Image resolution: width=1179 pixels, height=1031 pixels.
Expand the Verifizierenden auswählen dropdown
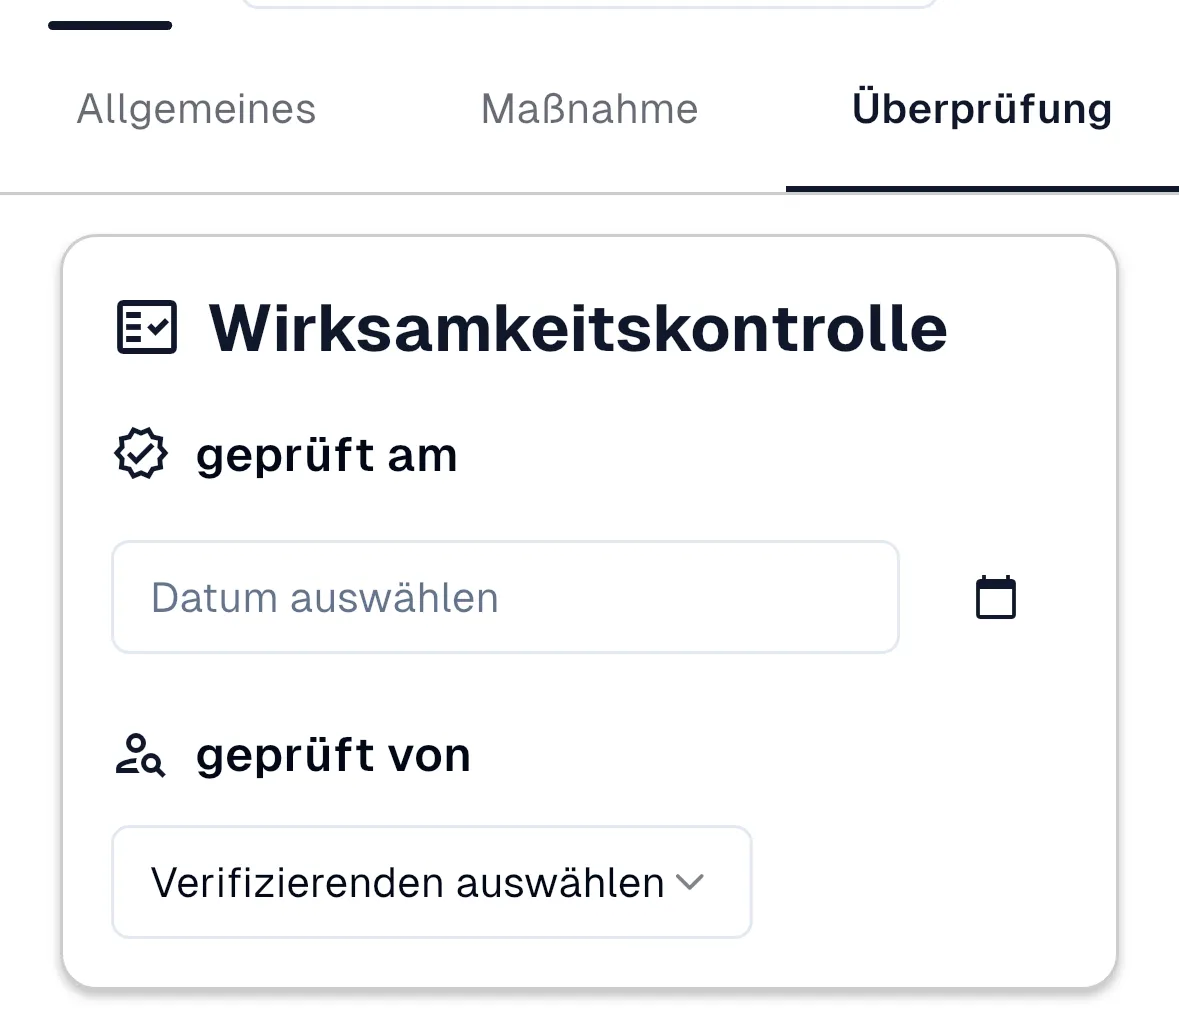click(431, 881)
